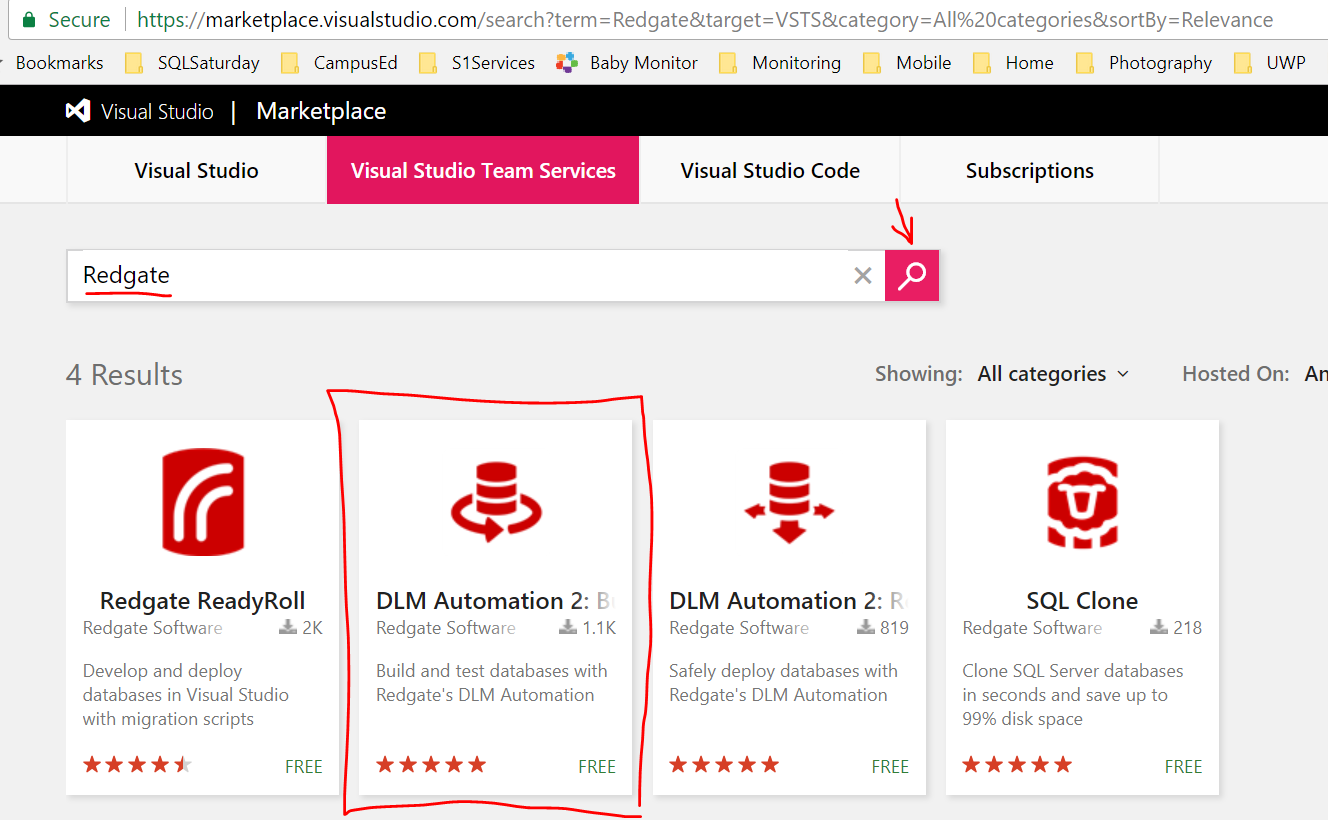The image size is (1328, 820).
Task: Open the Photography bookmark folder
Action: tap(1144, 63)
